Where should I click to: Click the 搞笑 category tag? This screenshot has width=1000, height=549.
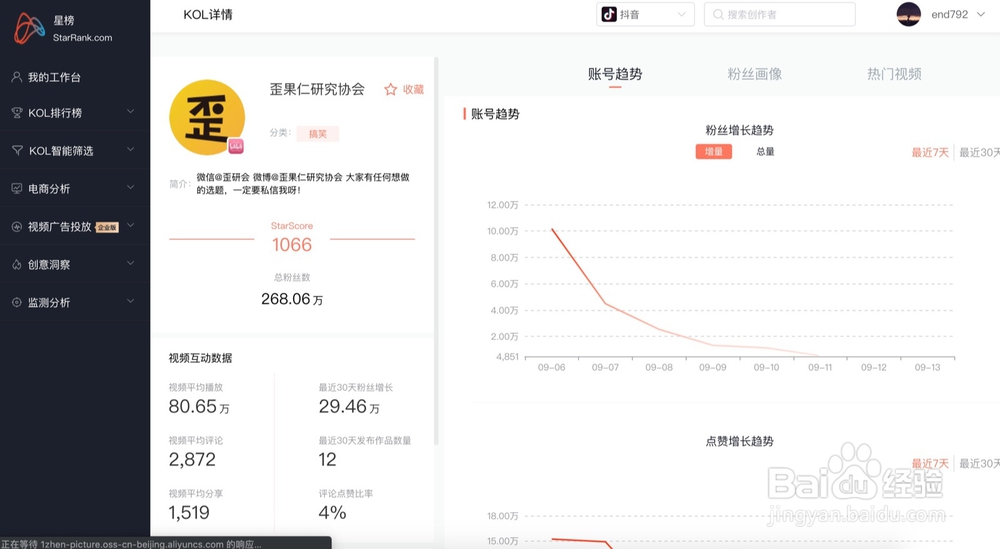click(x=318, y=134)
